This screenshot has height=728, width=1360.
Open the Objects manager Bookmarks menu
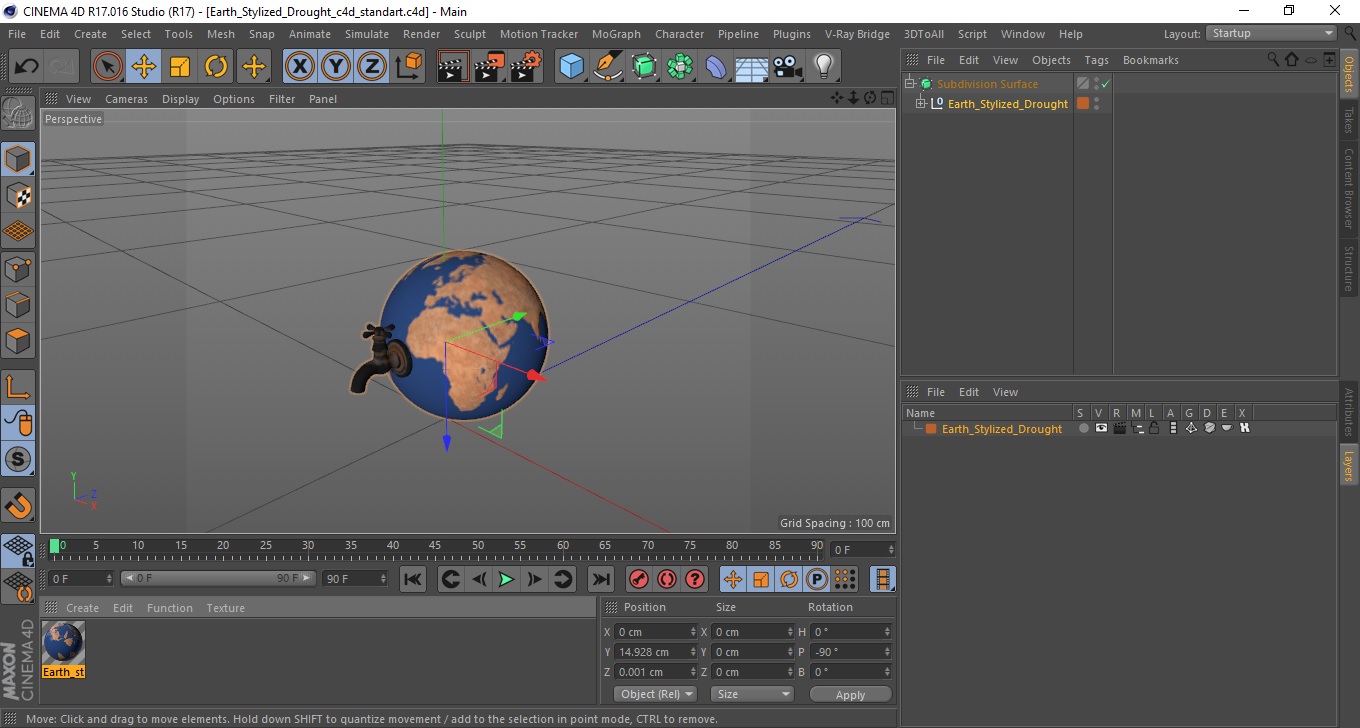tap(1150, 60)
